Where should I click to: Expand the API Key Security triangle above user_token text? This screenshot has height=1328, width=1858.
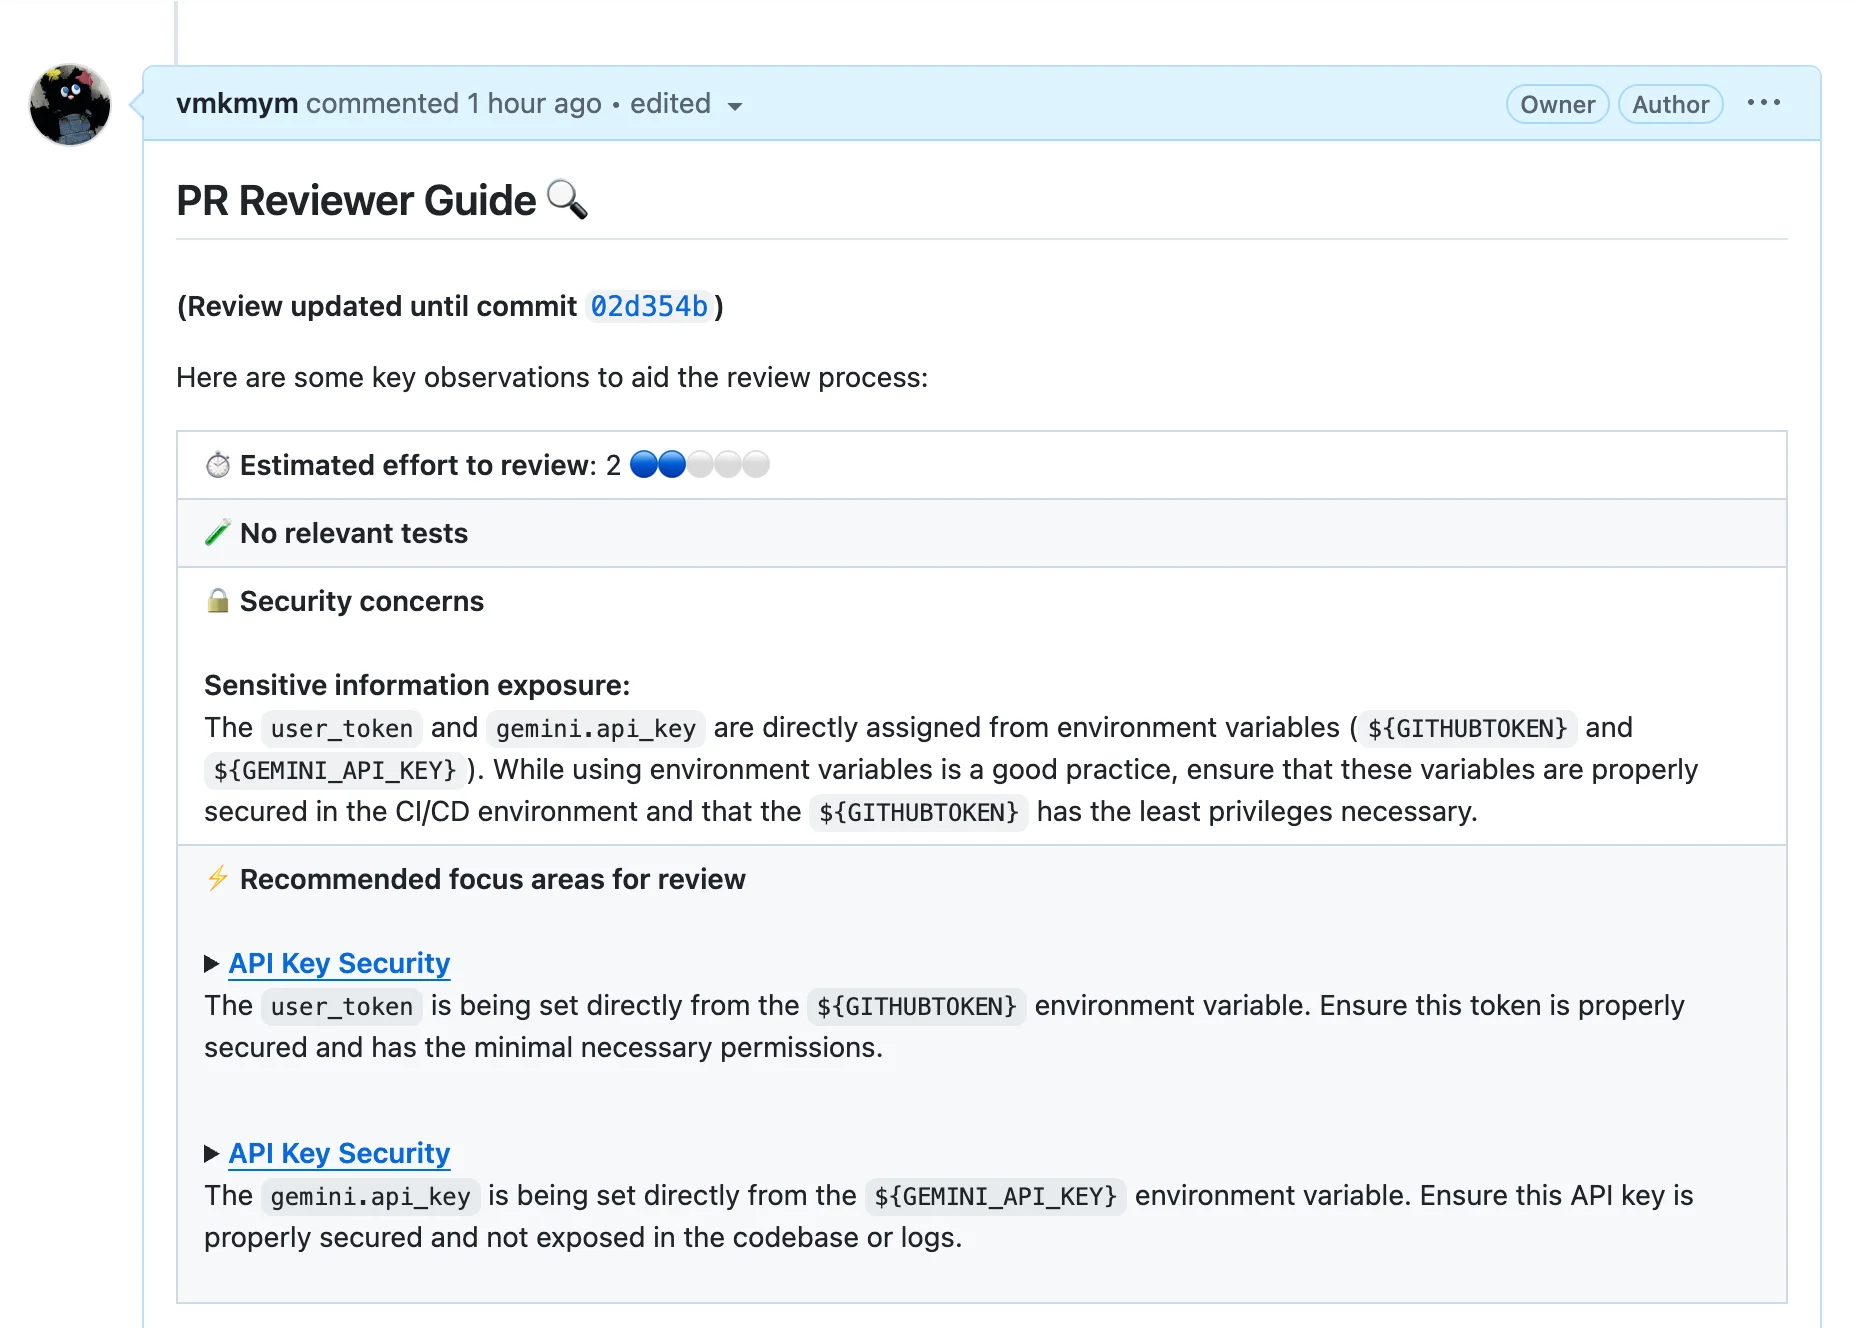(x=211, y=964)
